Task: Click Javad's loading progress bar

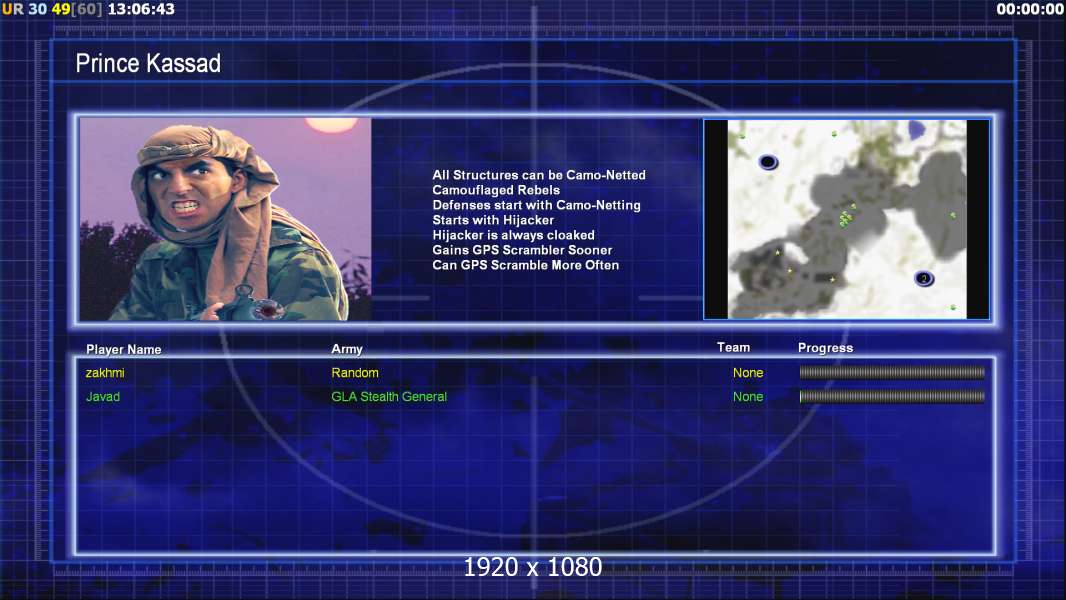Action: [892, 396]
